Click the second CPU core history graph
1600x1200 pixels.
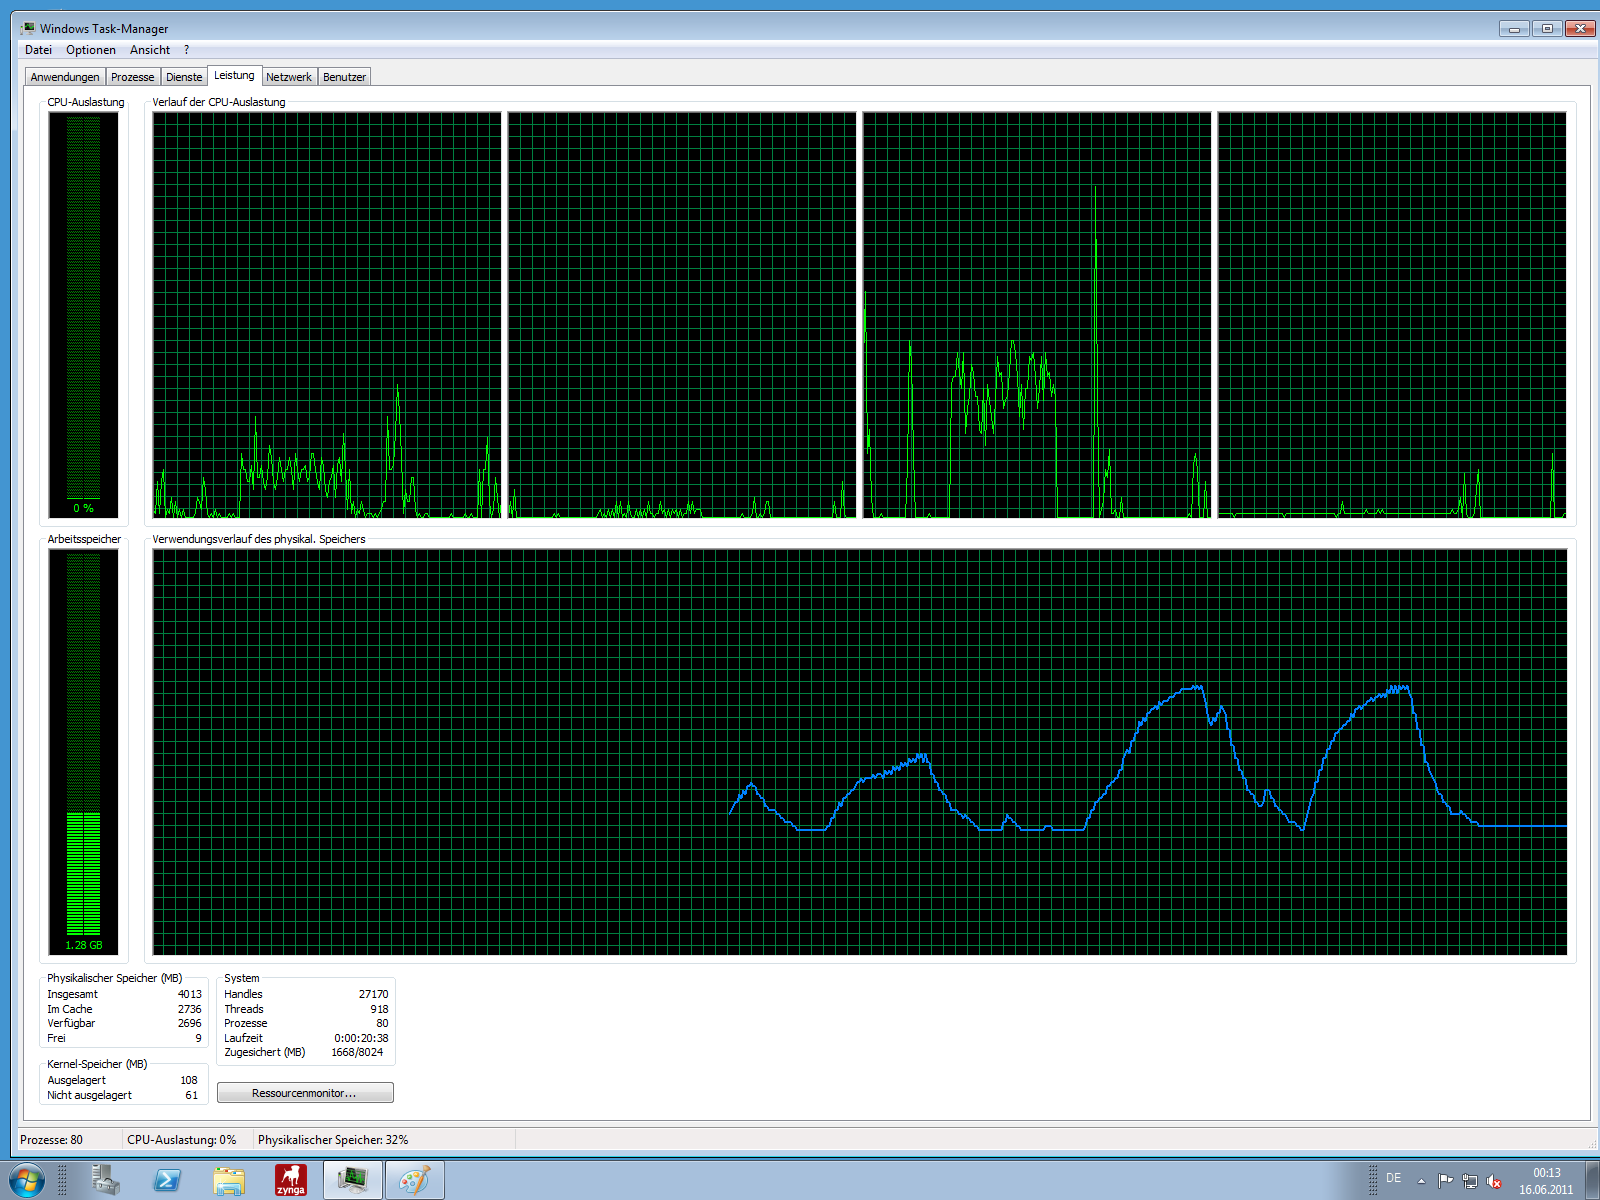click(x=682, y=315)
